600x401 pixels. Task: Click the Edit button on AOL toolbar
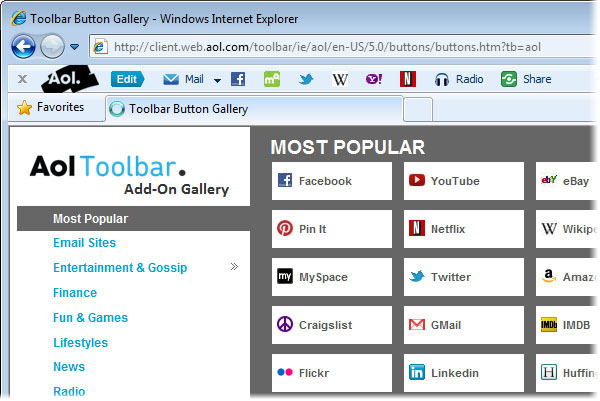click(x=127, y=79)
